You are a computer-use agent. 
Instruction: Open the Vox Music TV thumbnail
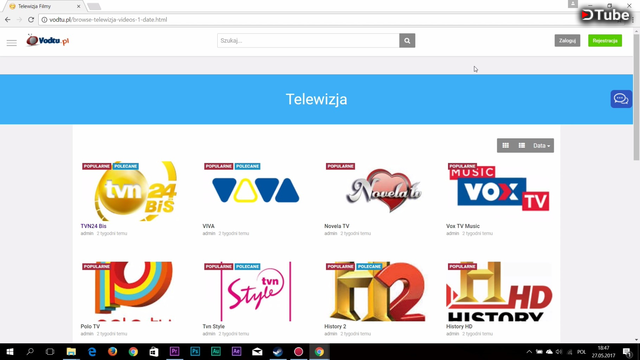point(500,191)
